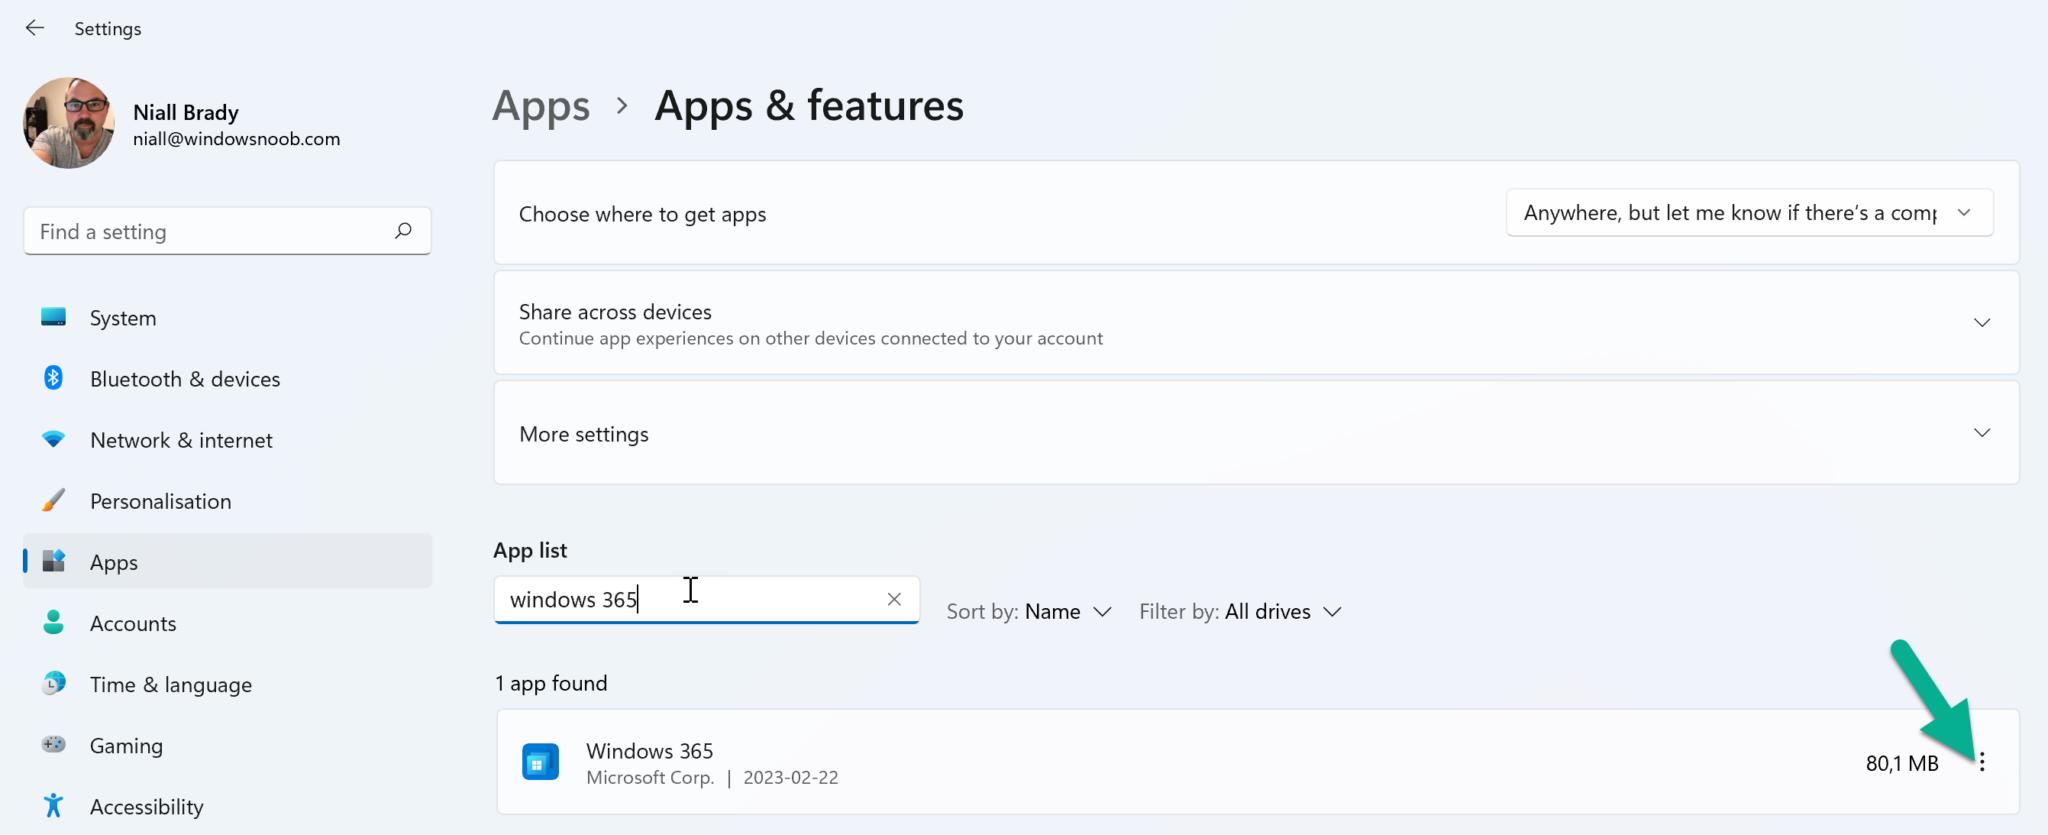The width and height of the screenshot is (2048, 835).
Task: Click the Windows 365 app icon
Action: (541, 762)
